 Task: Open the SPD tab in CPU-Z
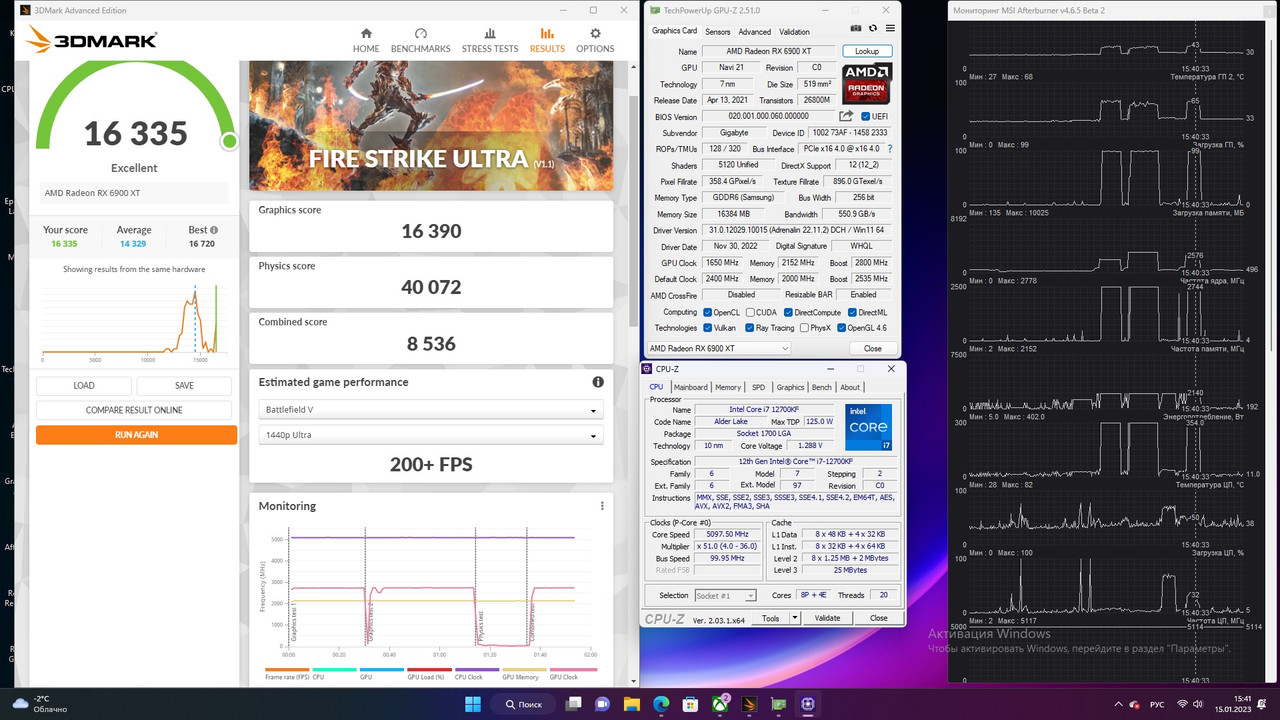758,387
